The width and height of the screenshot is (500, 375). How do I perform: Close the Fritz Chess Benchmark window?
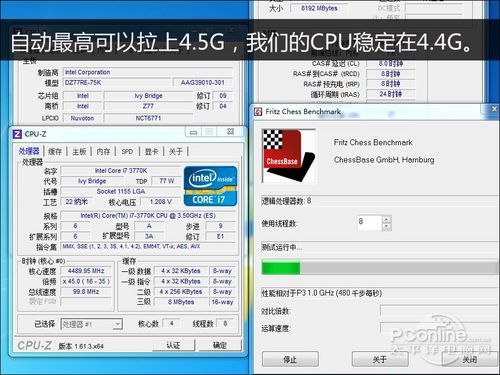(494, 109)
